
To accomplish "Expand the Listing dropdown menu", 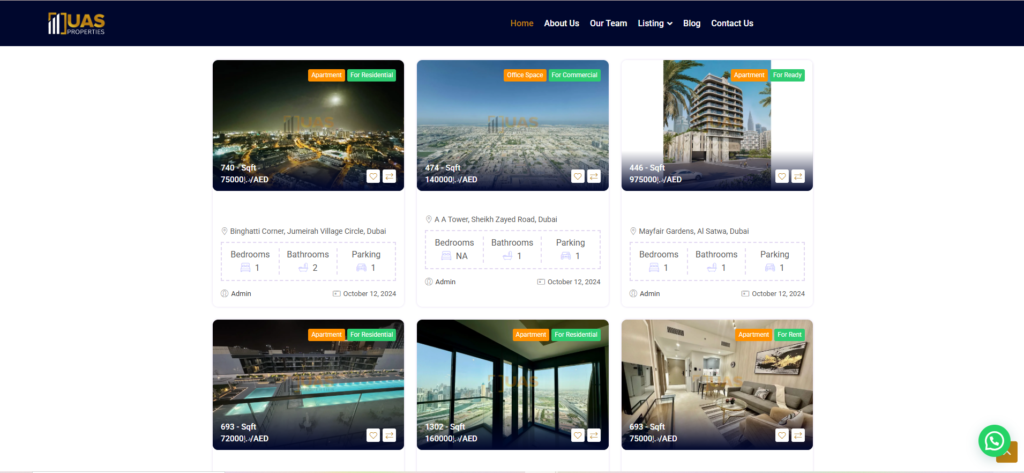I will pyautogui.click(x=655, y=23).
